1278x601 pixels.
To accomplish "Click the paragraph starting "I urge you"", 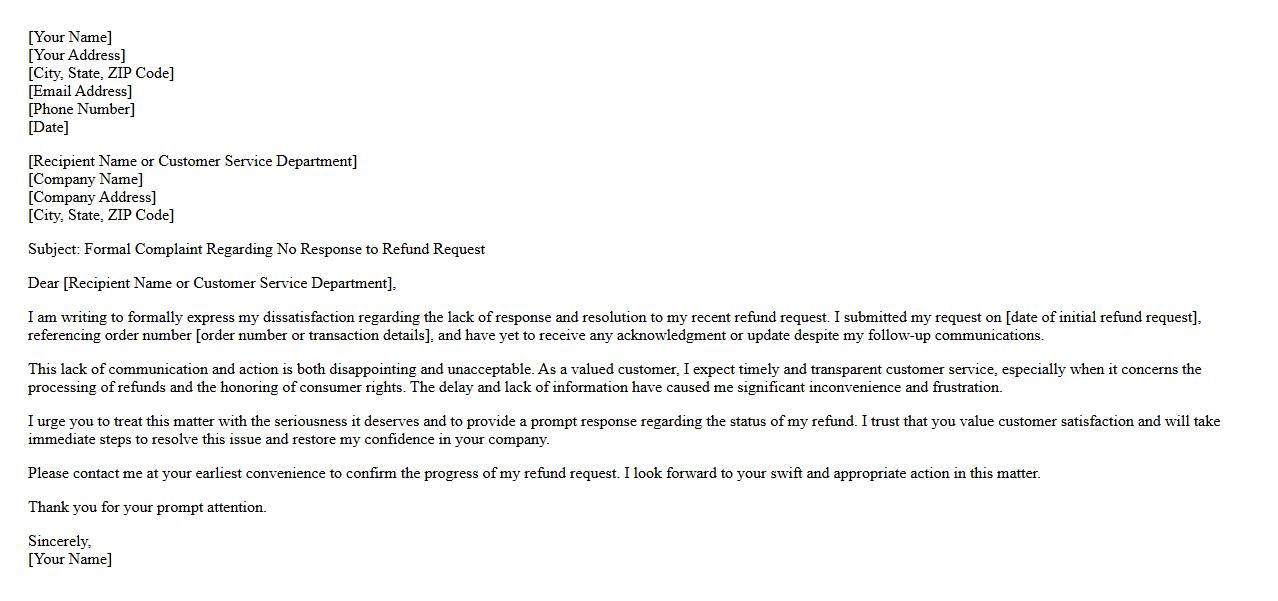I will tap(623, 430).
